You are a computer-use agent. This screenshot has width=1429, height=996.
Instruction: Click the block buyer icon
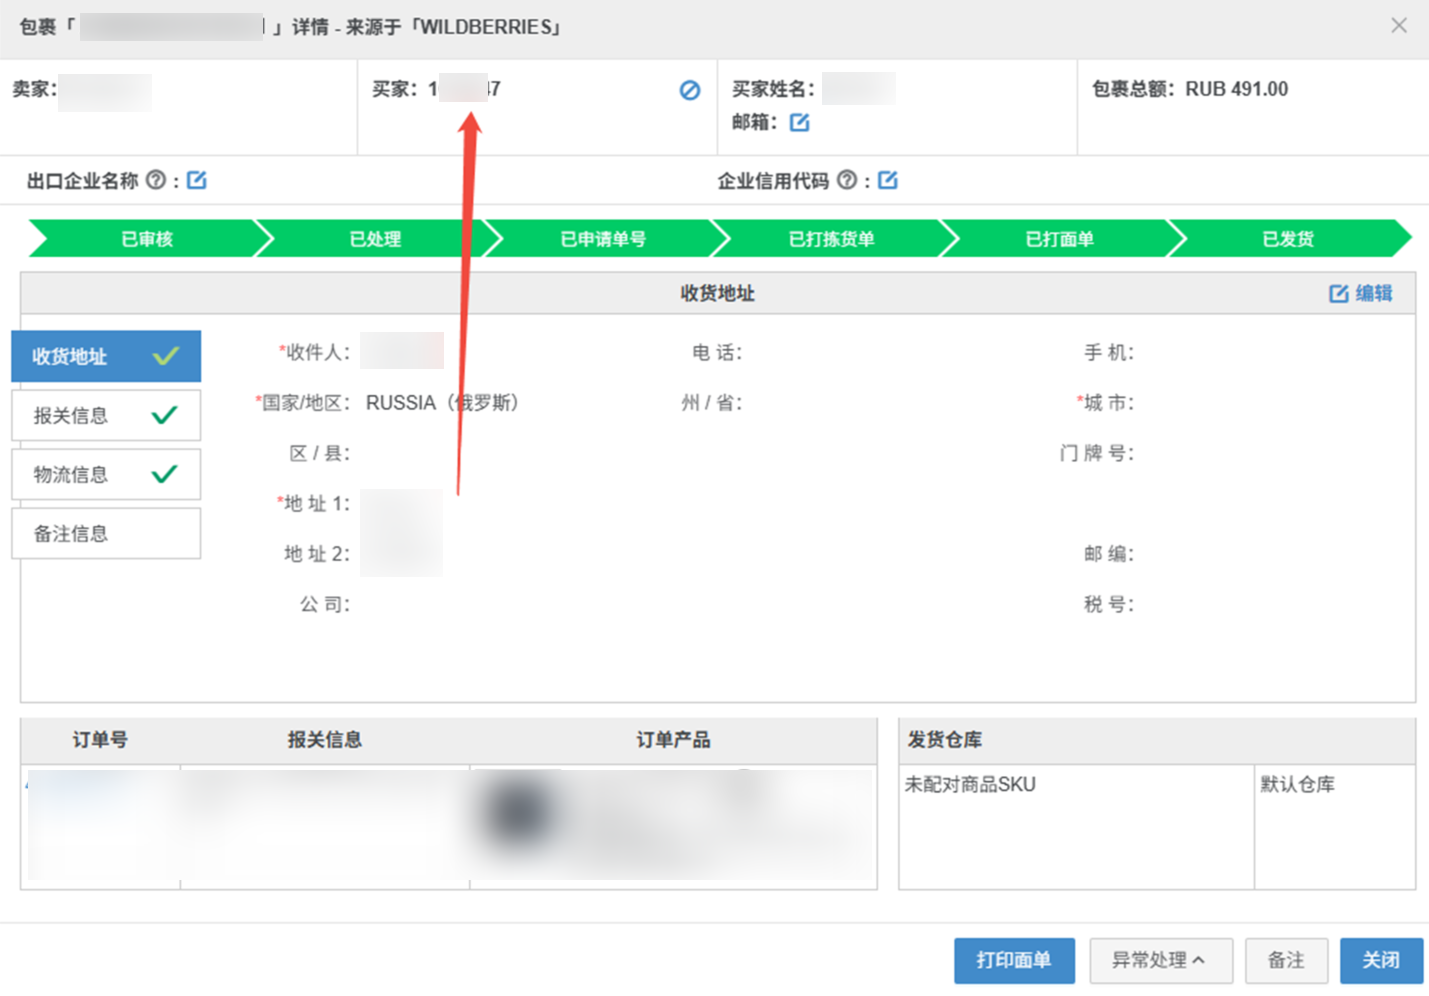coord(689,90)
